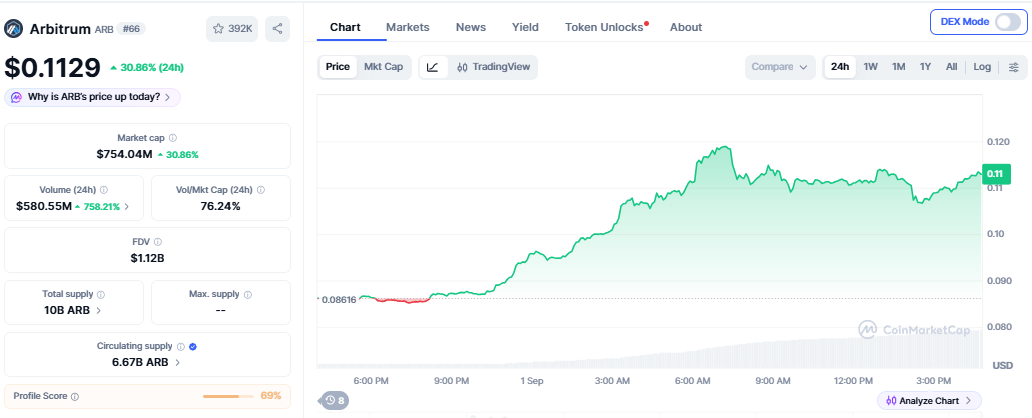Expand Total supply 10B ARB chevron
1032x418 pixels.
coord(99,311)
